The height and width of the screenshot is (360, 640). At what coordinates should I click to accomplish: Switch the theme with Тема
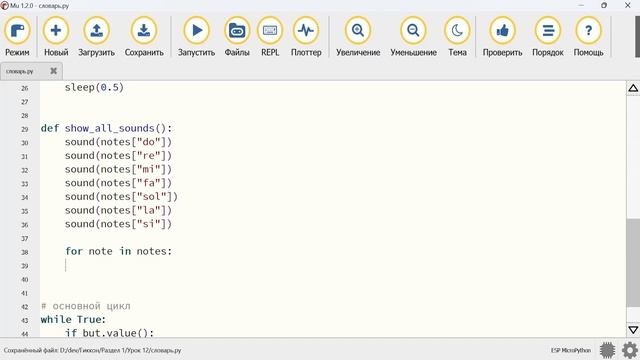pos(457,36)
